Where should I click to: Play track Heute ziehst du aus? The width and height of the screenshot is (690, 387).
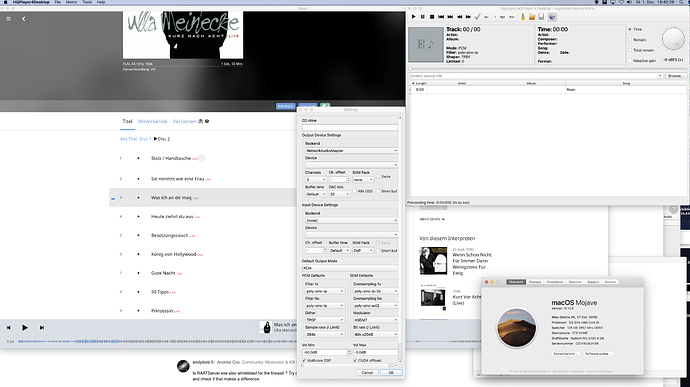pyautogui.click(x=138, y=217)
